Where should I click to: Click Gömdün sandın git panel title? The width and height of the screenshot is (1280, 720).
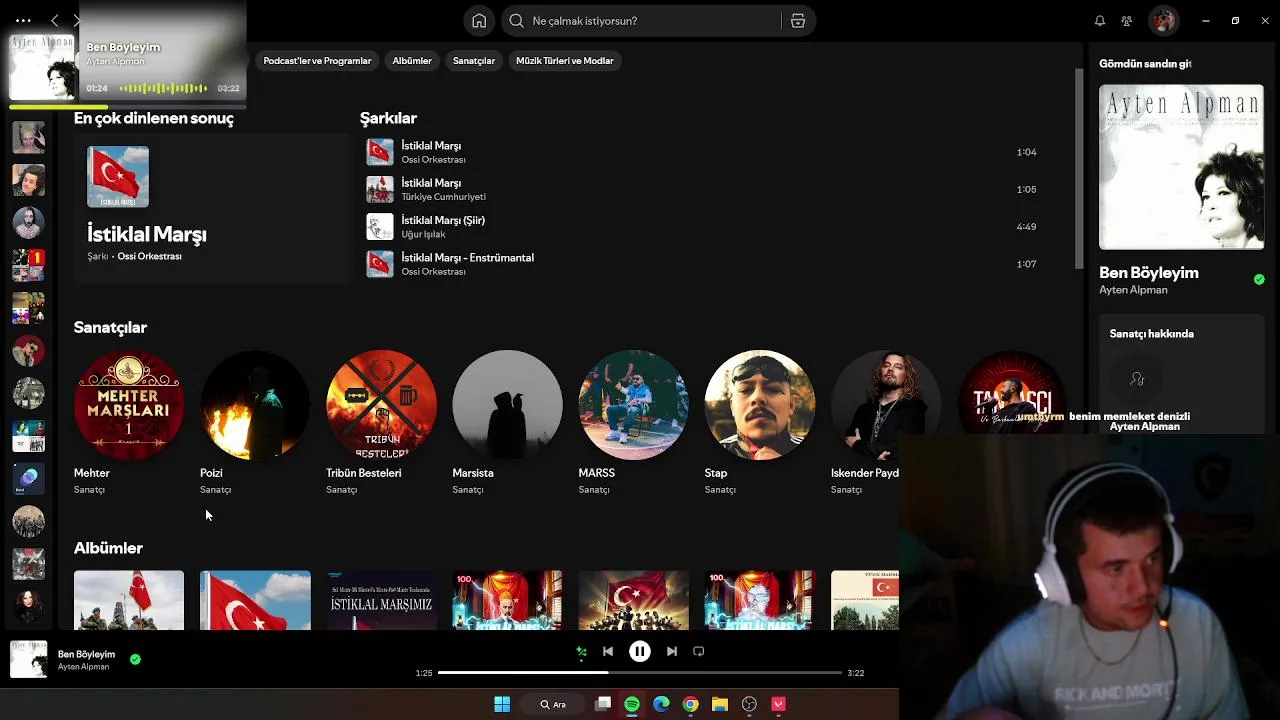tap(1145, 64)
